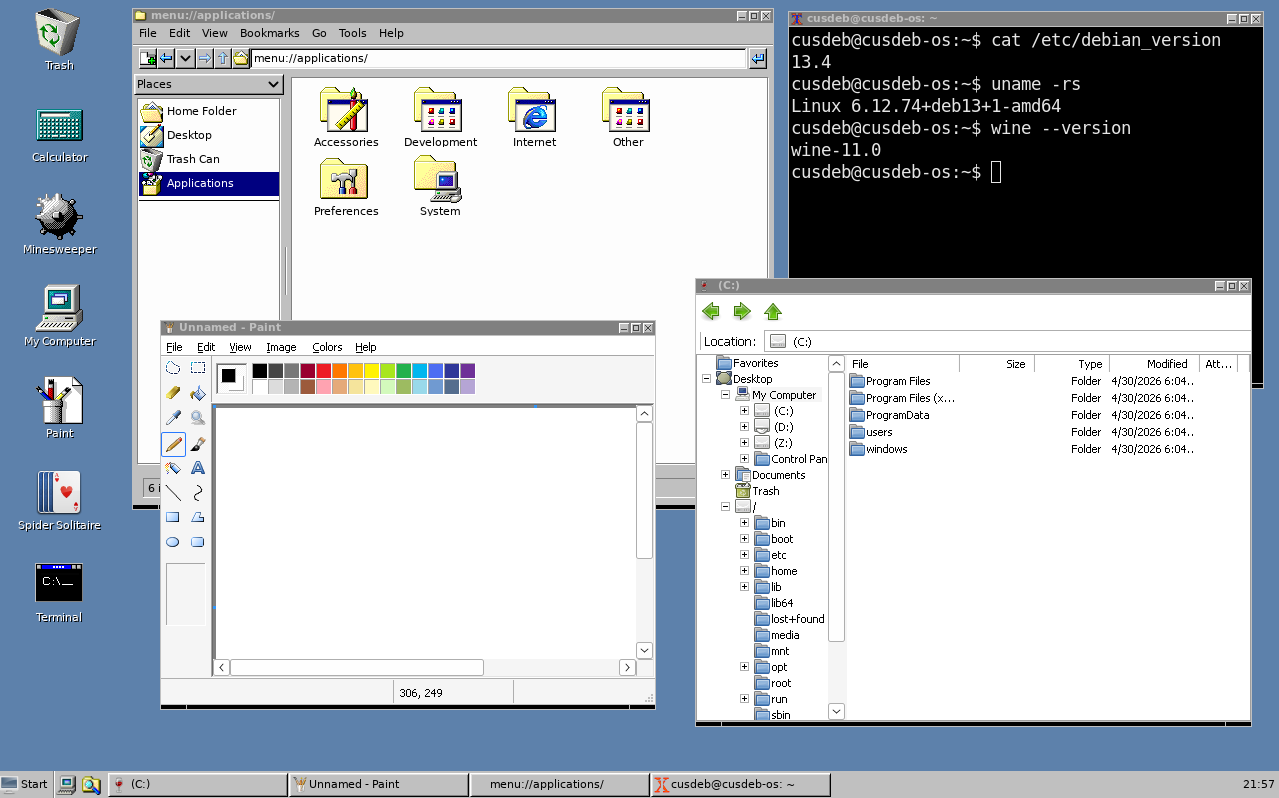Screen dimensions: 1279x798
Task: Pick the Fill bucket tool in Paint
Action: (198, 393)
